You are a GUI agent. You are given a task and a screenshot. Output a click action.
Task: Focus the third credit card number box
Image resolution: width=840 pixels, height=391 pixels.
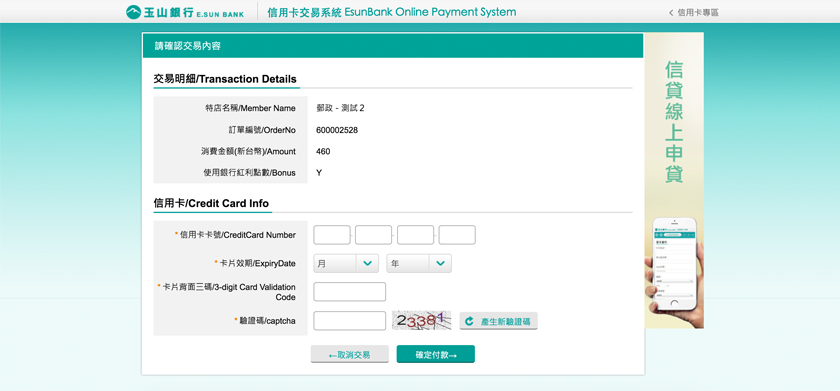point(415,235)
